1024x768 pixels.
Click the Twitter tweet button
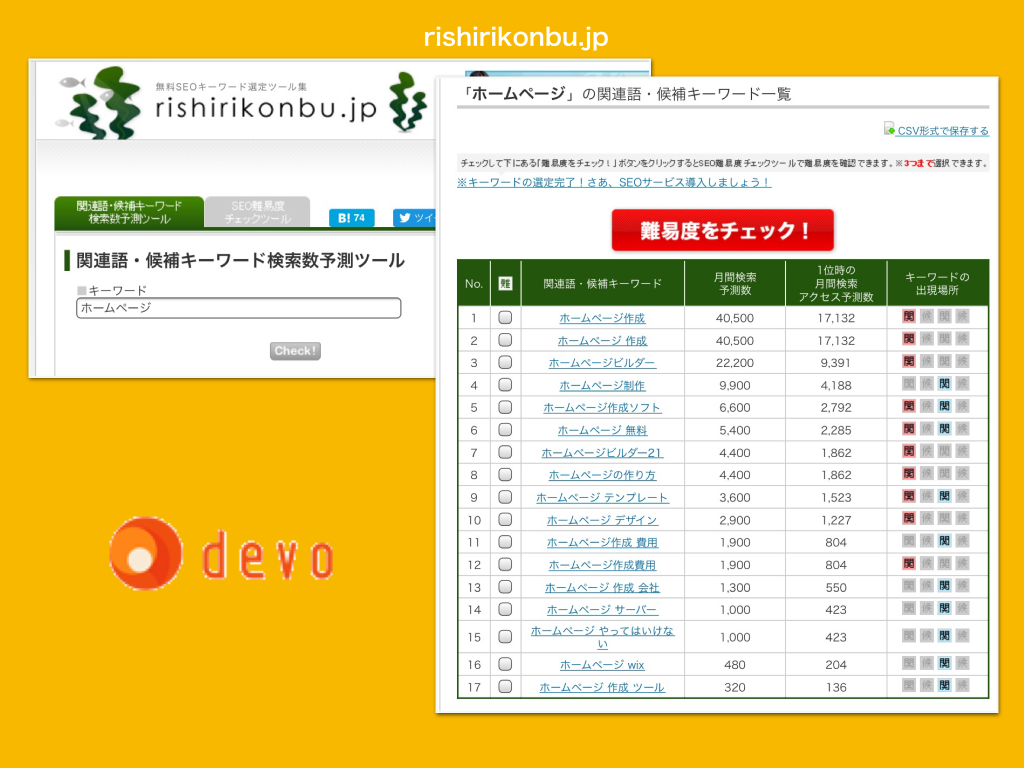tap(414, 217)
